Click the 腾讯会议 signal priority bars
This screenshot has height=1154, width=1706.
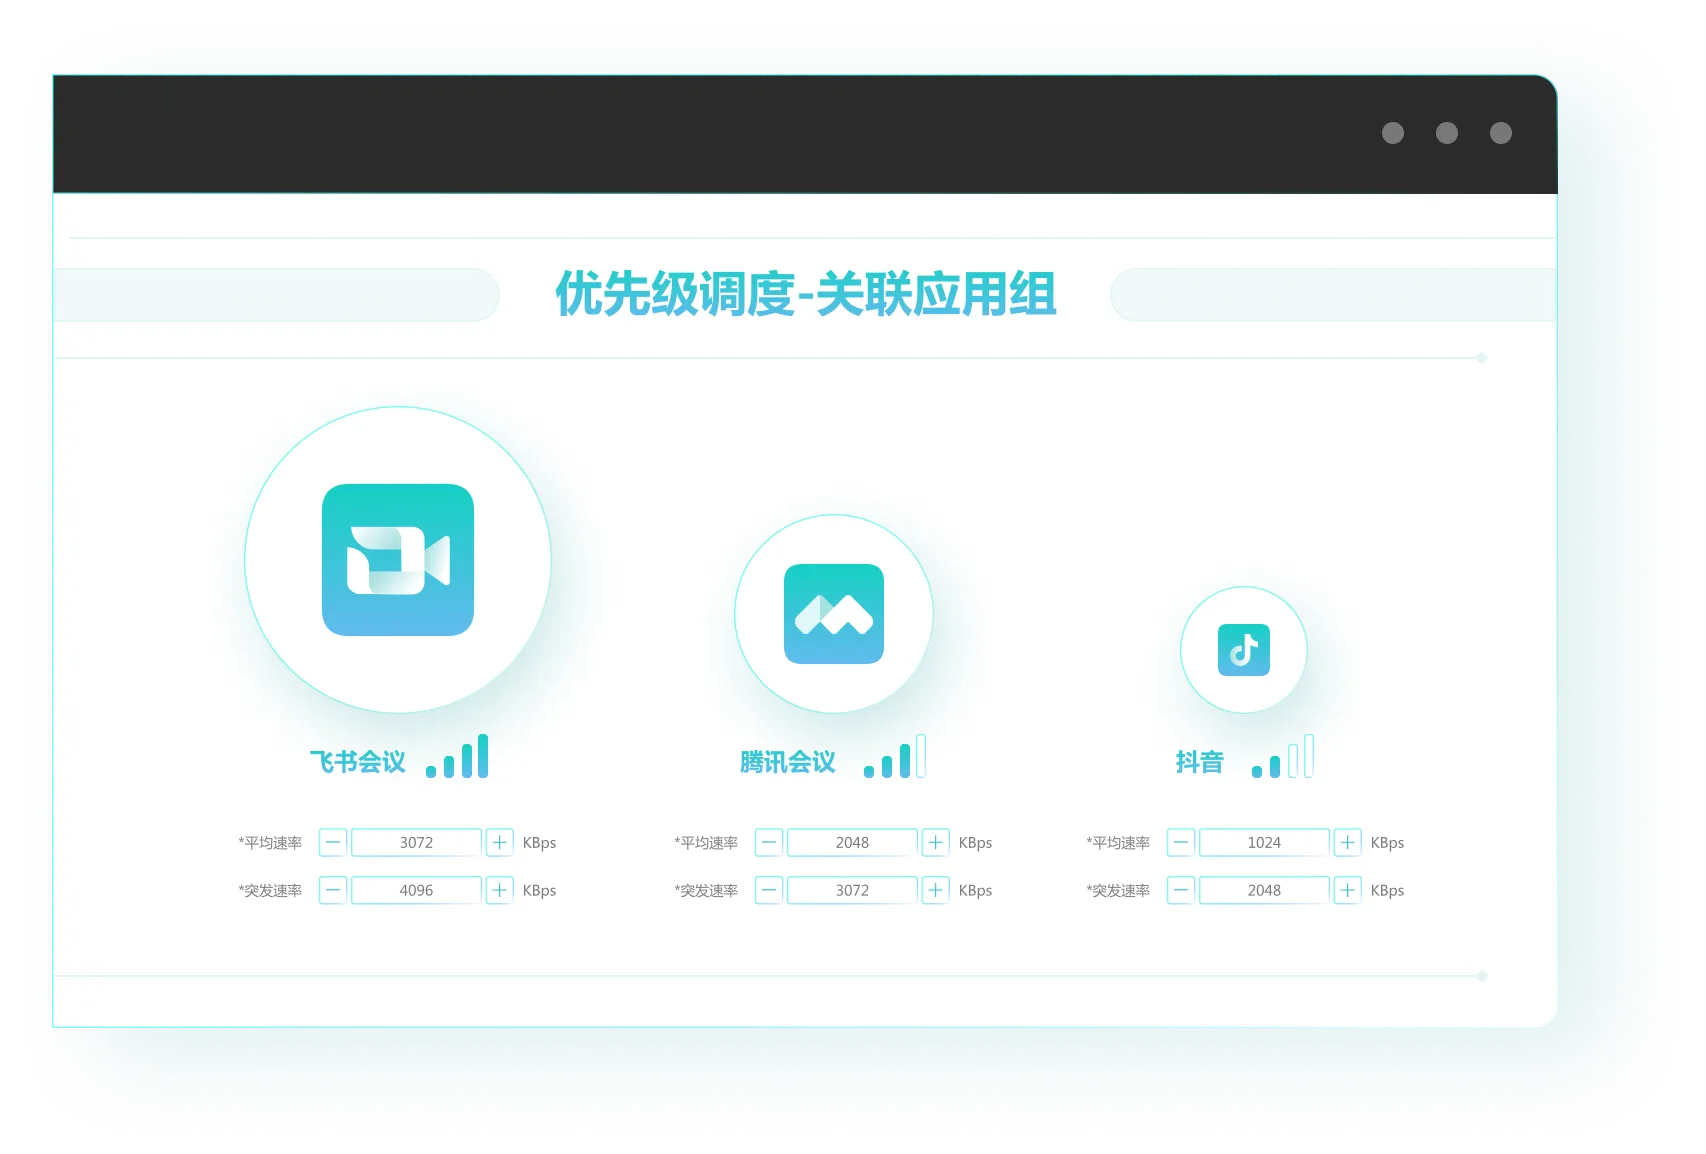[895, 756]
